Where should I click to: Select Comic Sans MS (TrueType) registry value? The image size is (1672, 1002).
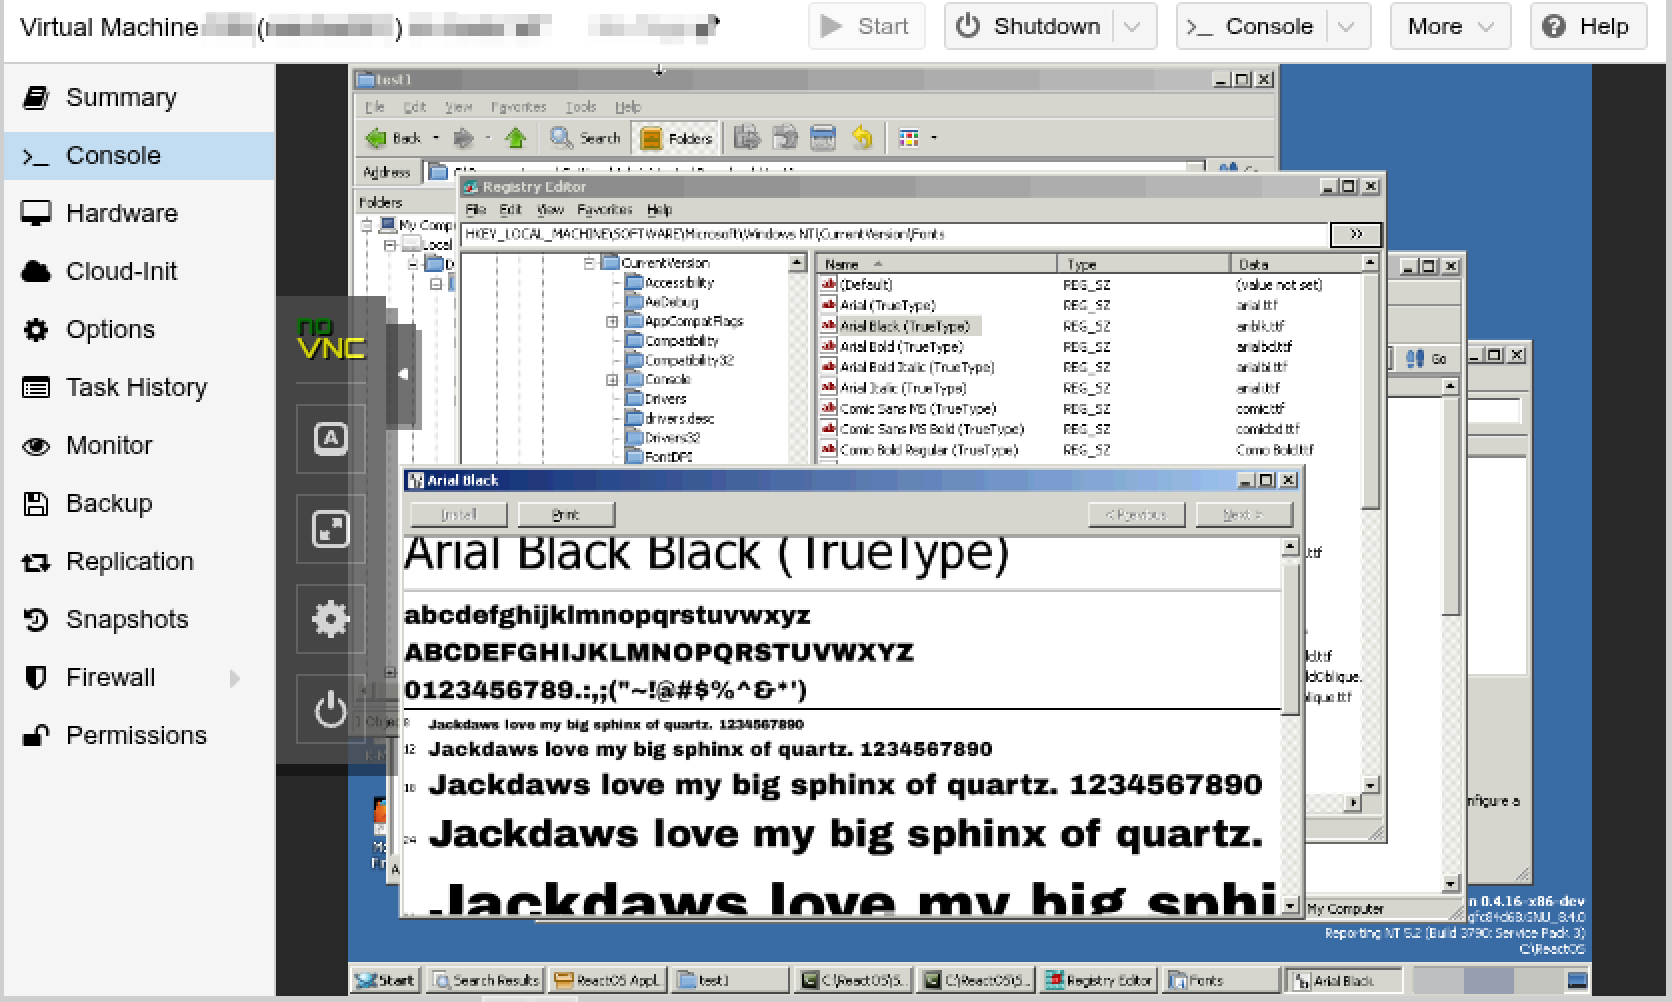tap(917, 409)
